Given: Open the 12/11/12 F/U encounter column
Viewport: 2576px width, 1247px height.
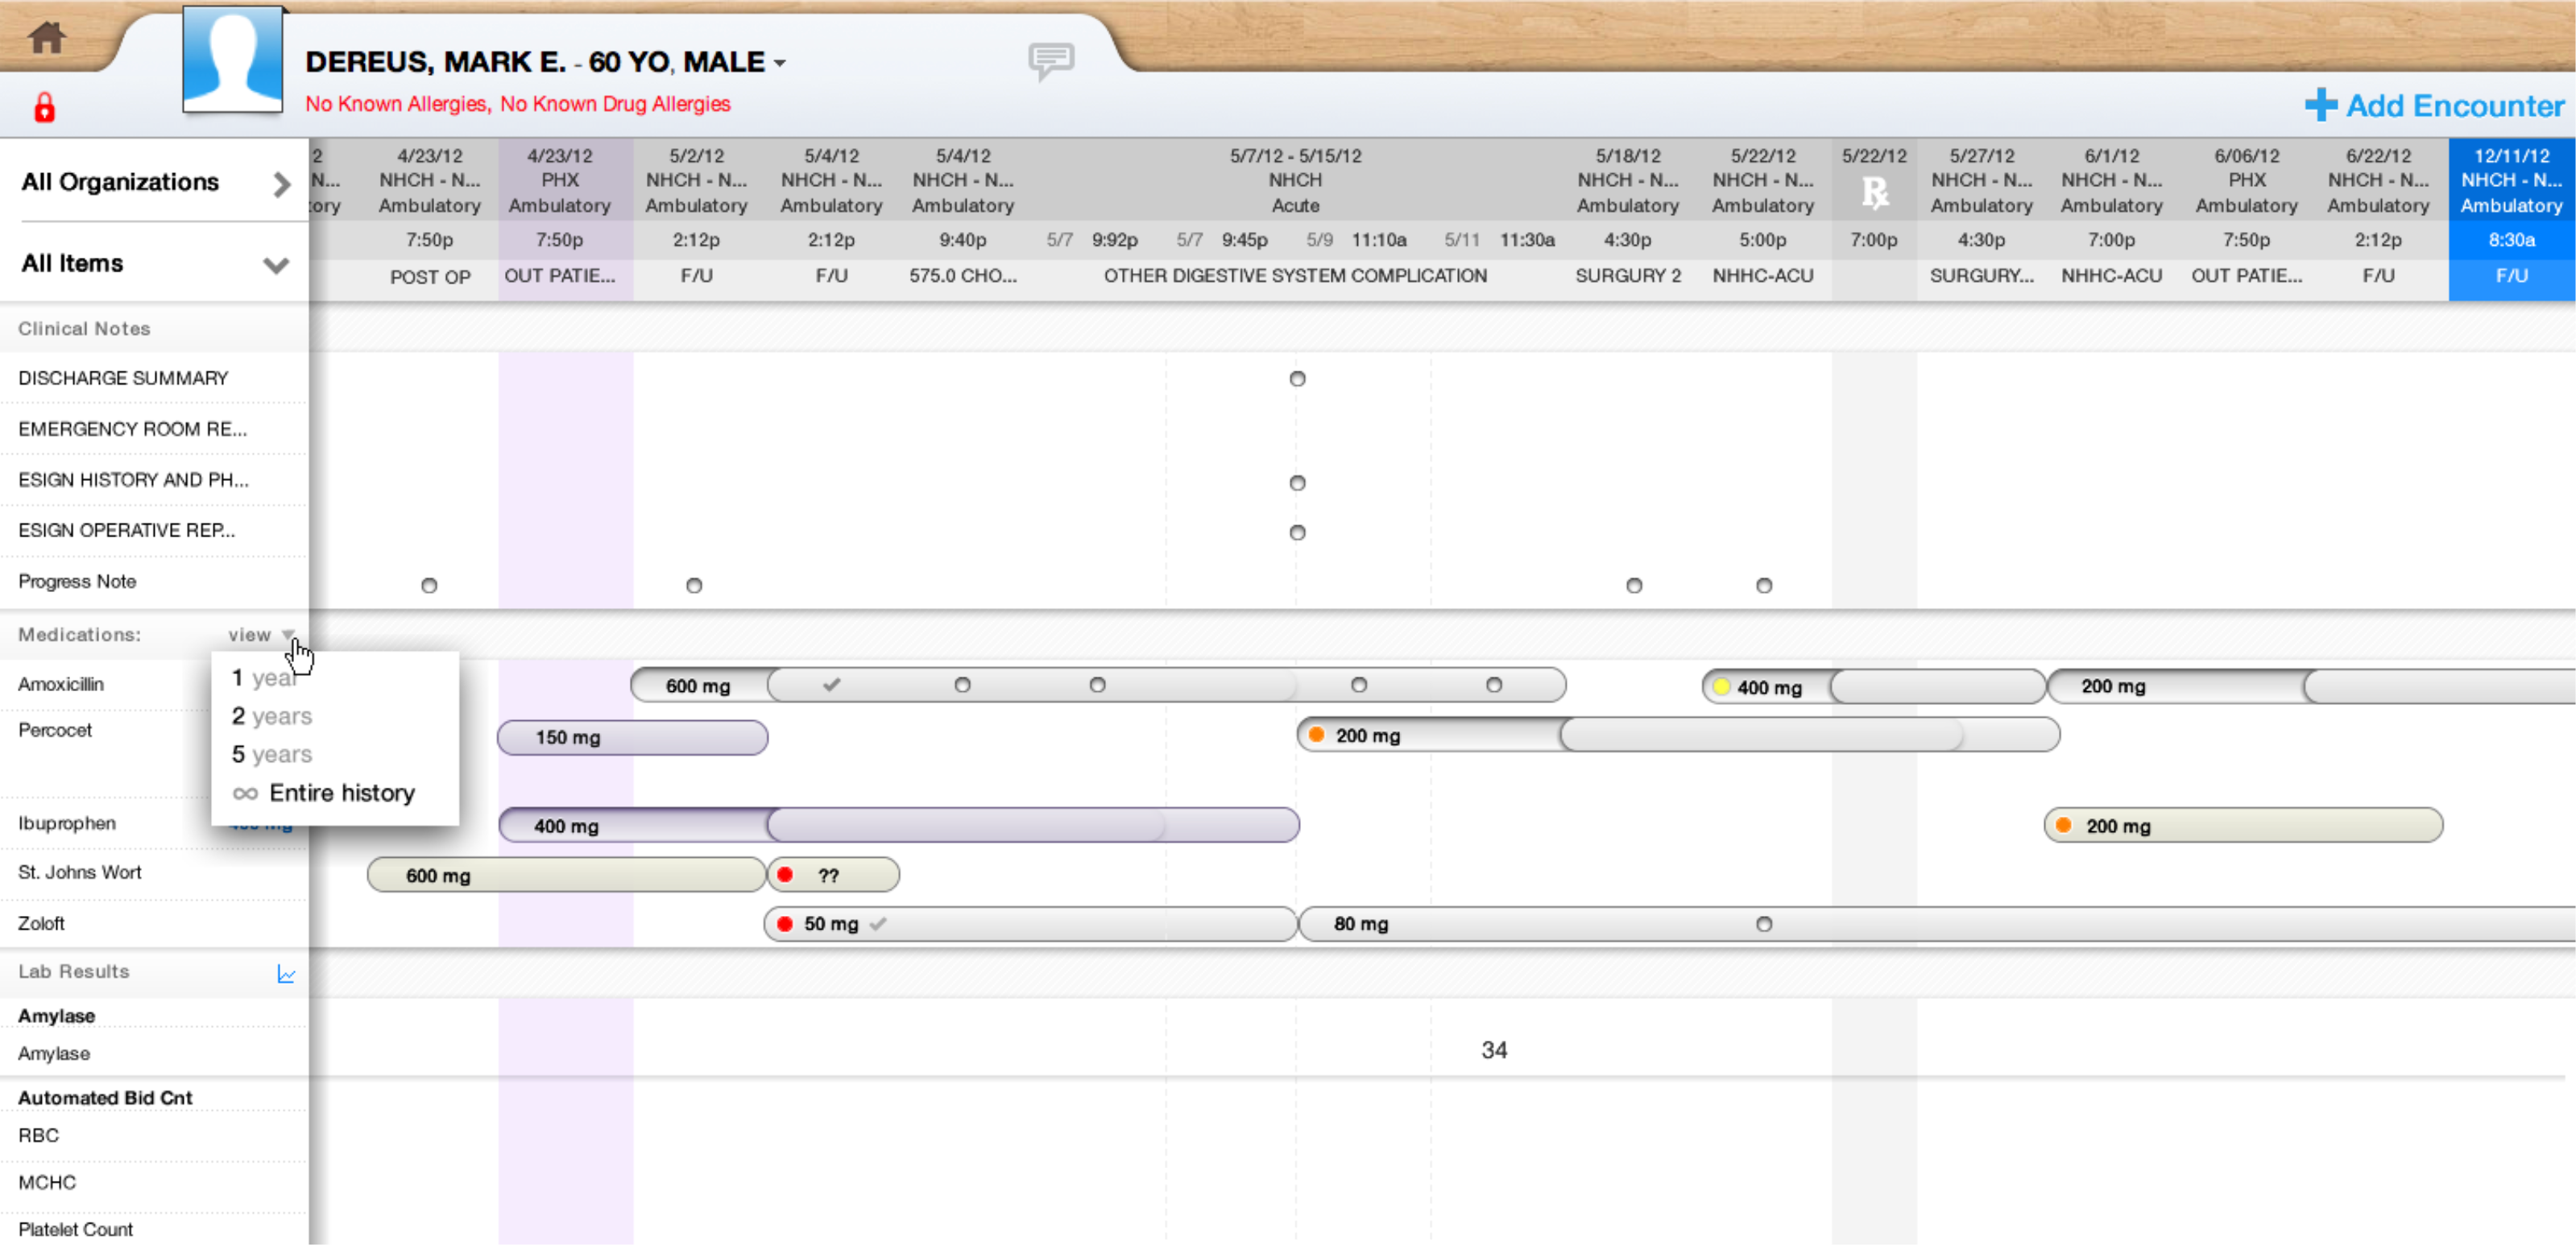Looking at the screenshot, I should [2511, 220].
